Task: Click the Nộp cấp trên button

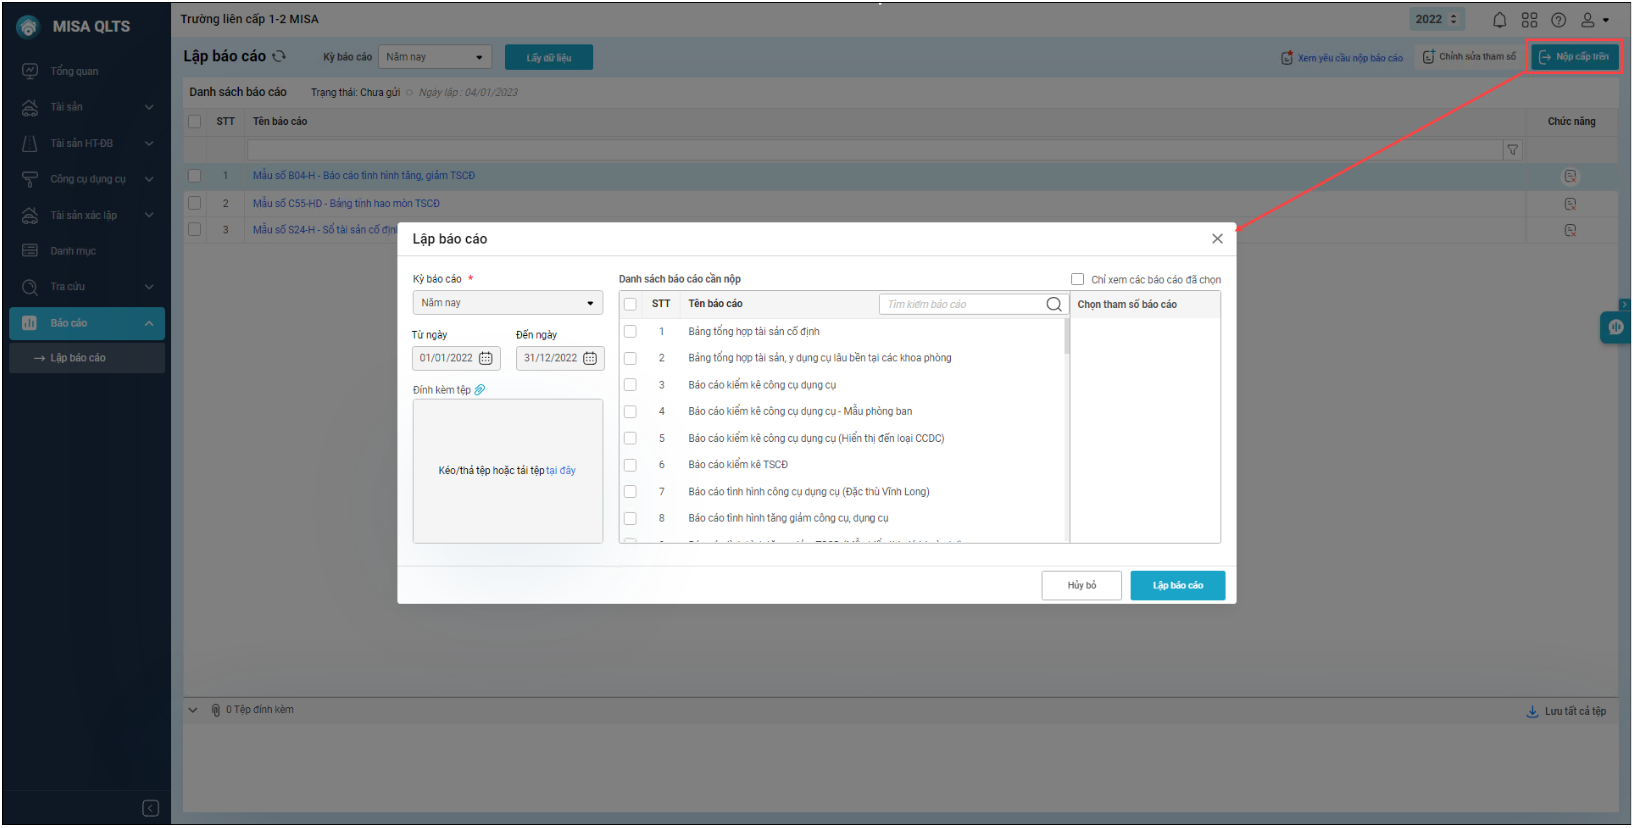Action: pos(1574,57)
